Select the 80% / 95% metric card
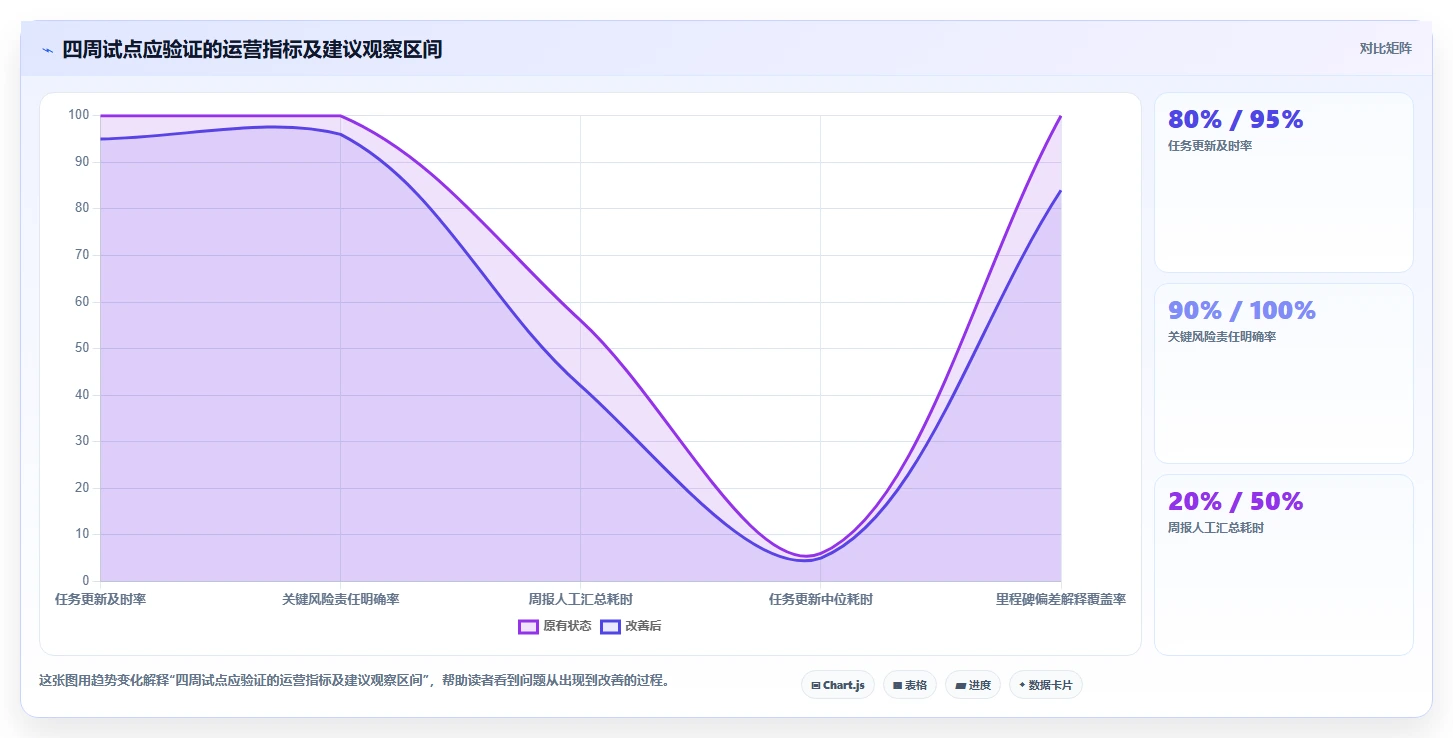Image resolution: width=1453 pixels, height=738 pixels. pyautogui.click(x=1284, y=182)
